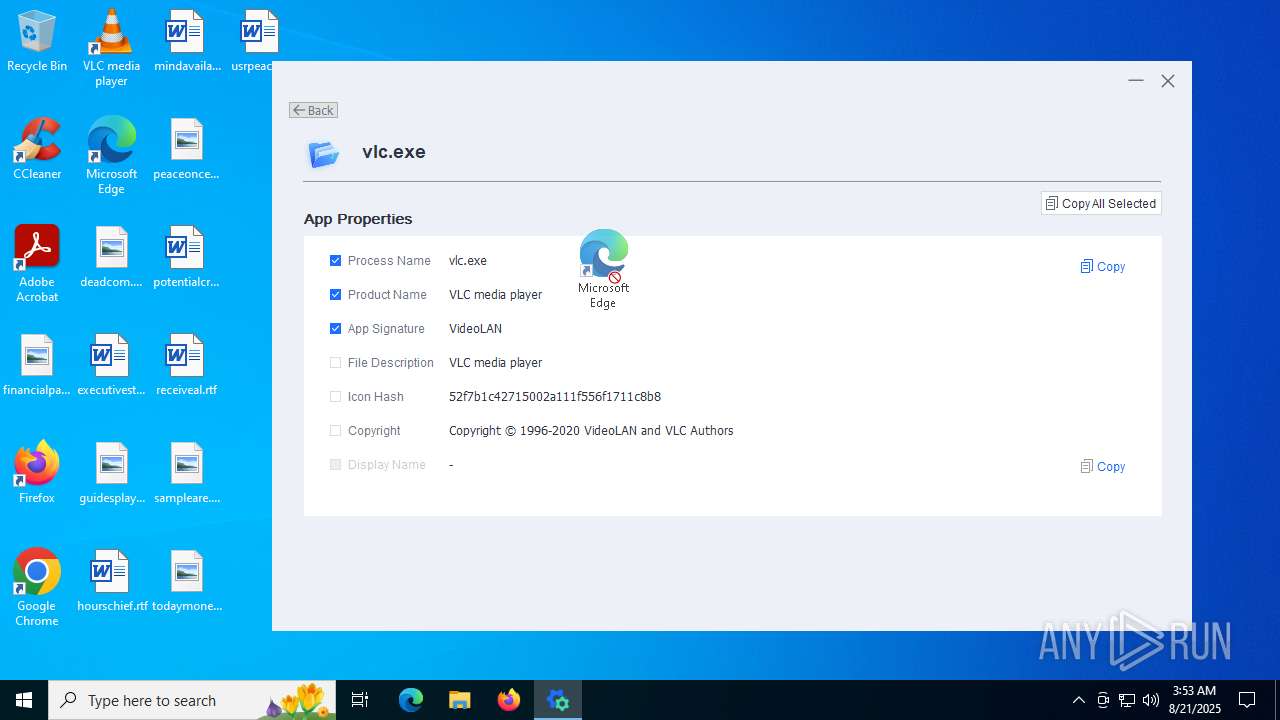Screen dimensions: 1280x720
Task: Launch Firefox desktop shortcut
Action: tap(37, 473)
